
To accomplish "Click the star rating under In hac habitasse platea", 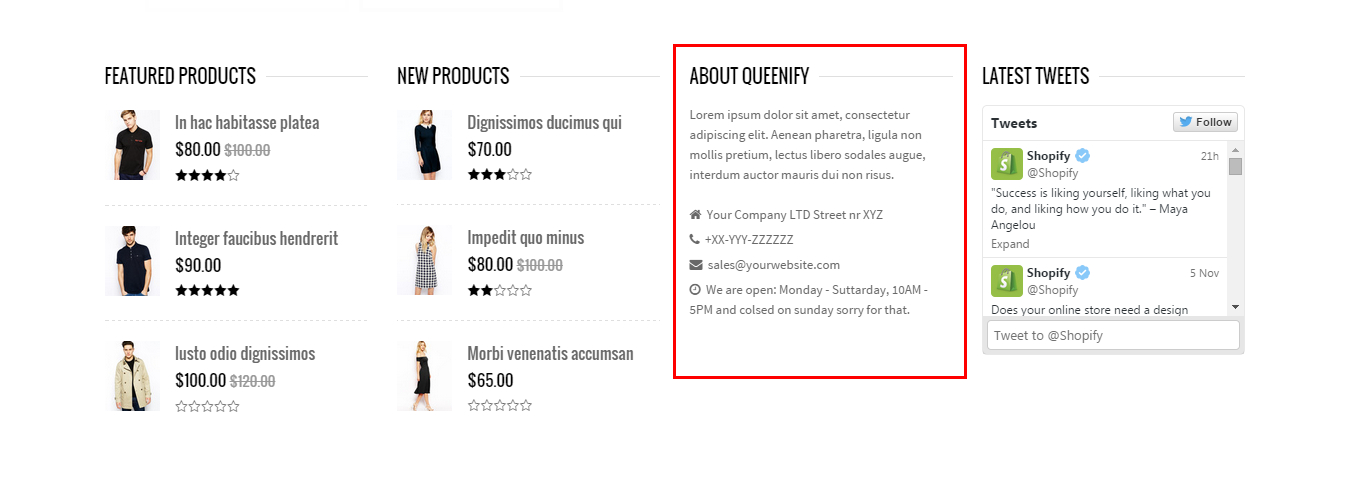I will [207, 175].
